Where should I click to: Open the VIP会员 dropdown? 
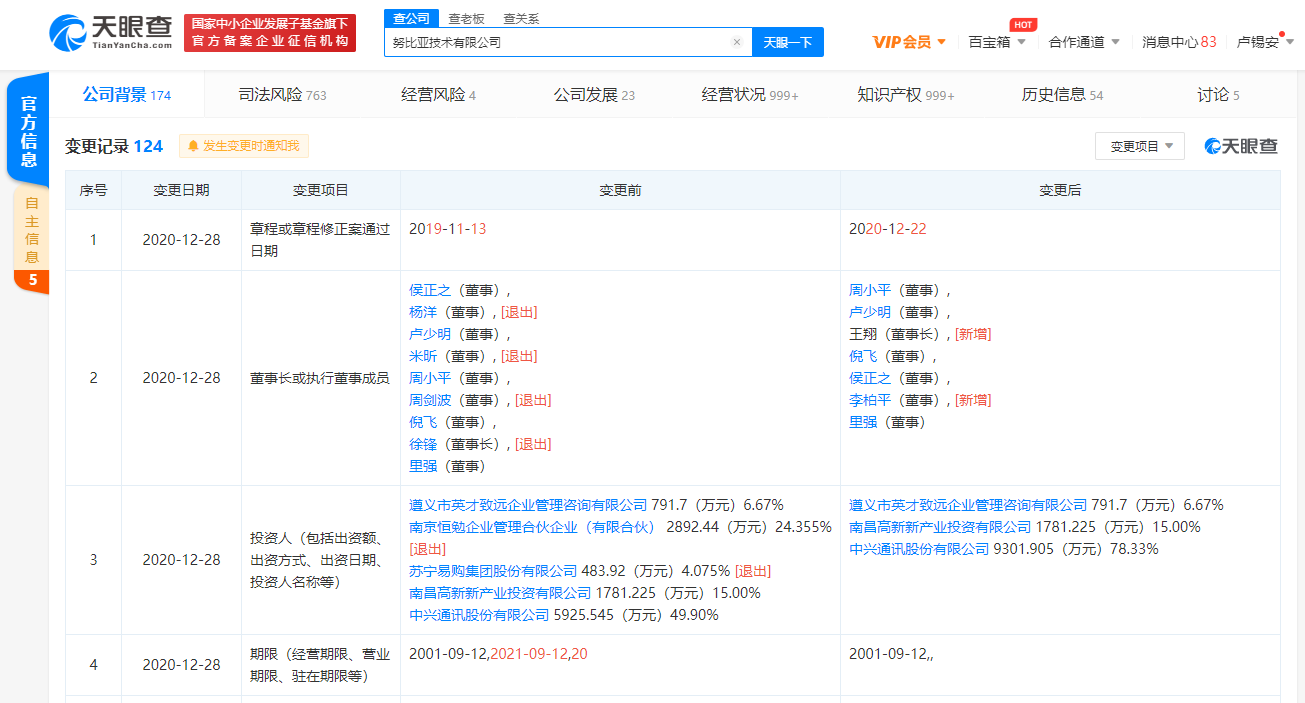tap(909, 42)
